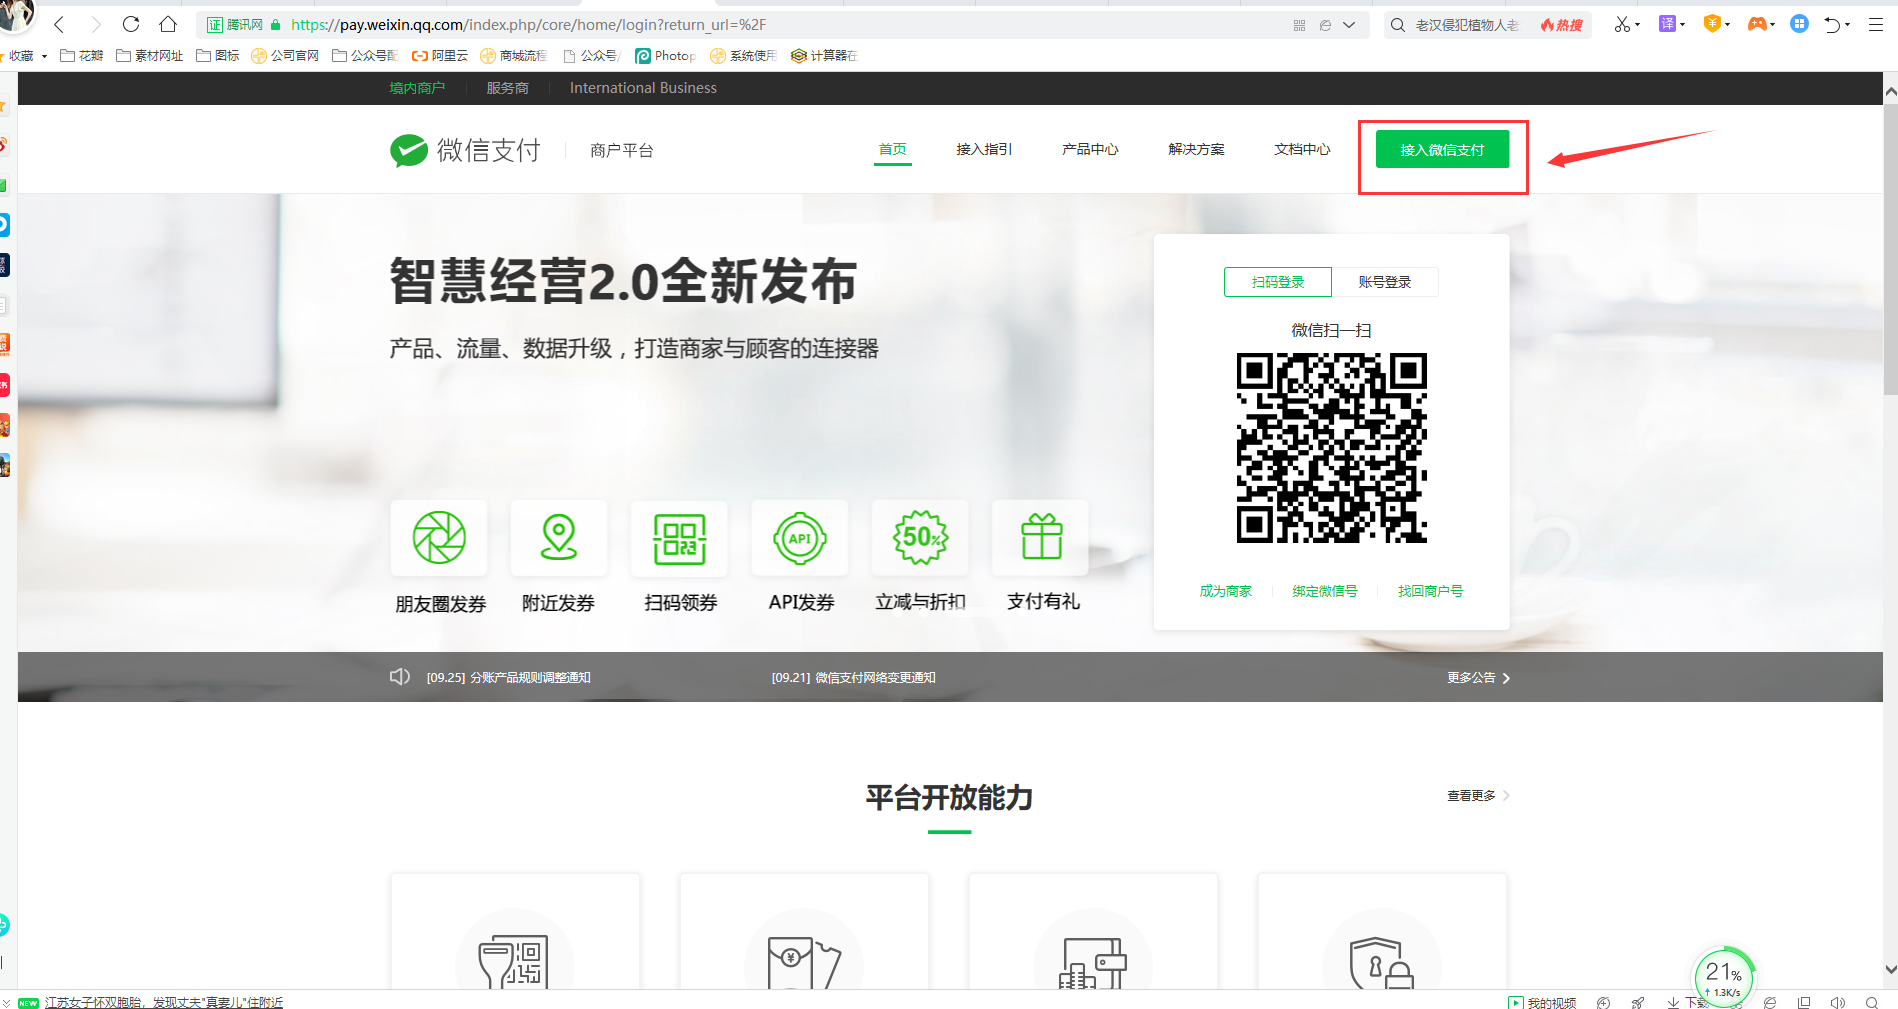
Task: Click the API发券 icon
Action: click(x=800, y=538)
